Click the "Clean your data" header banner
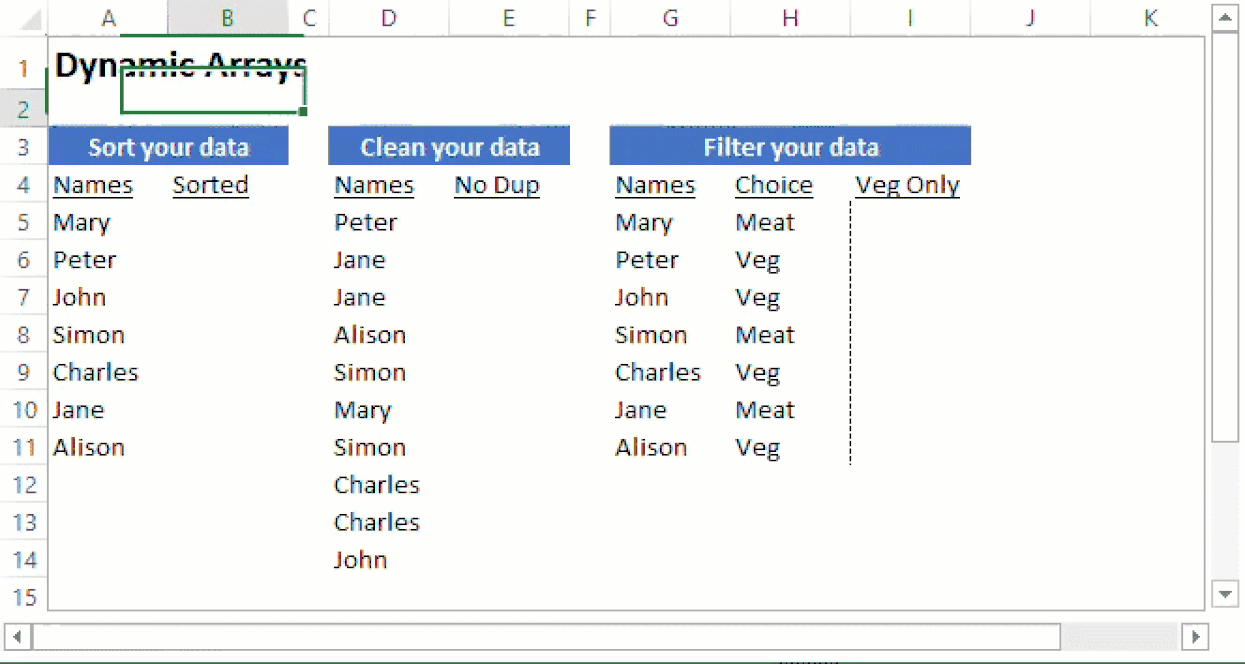Screen dimensions: 1245x664 (449, 148)
